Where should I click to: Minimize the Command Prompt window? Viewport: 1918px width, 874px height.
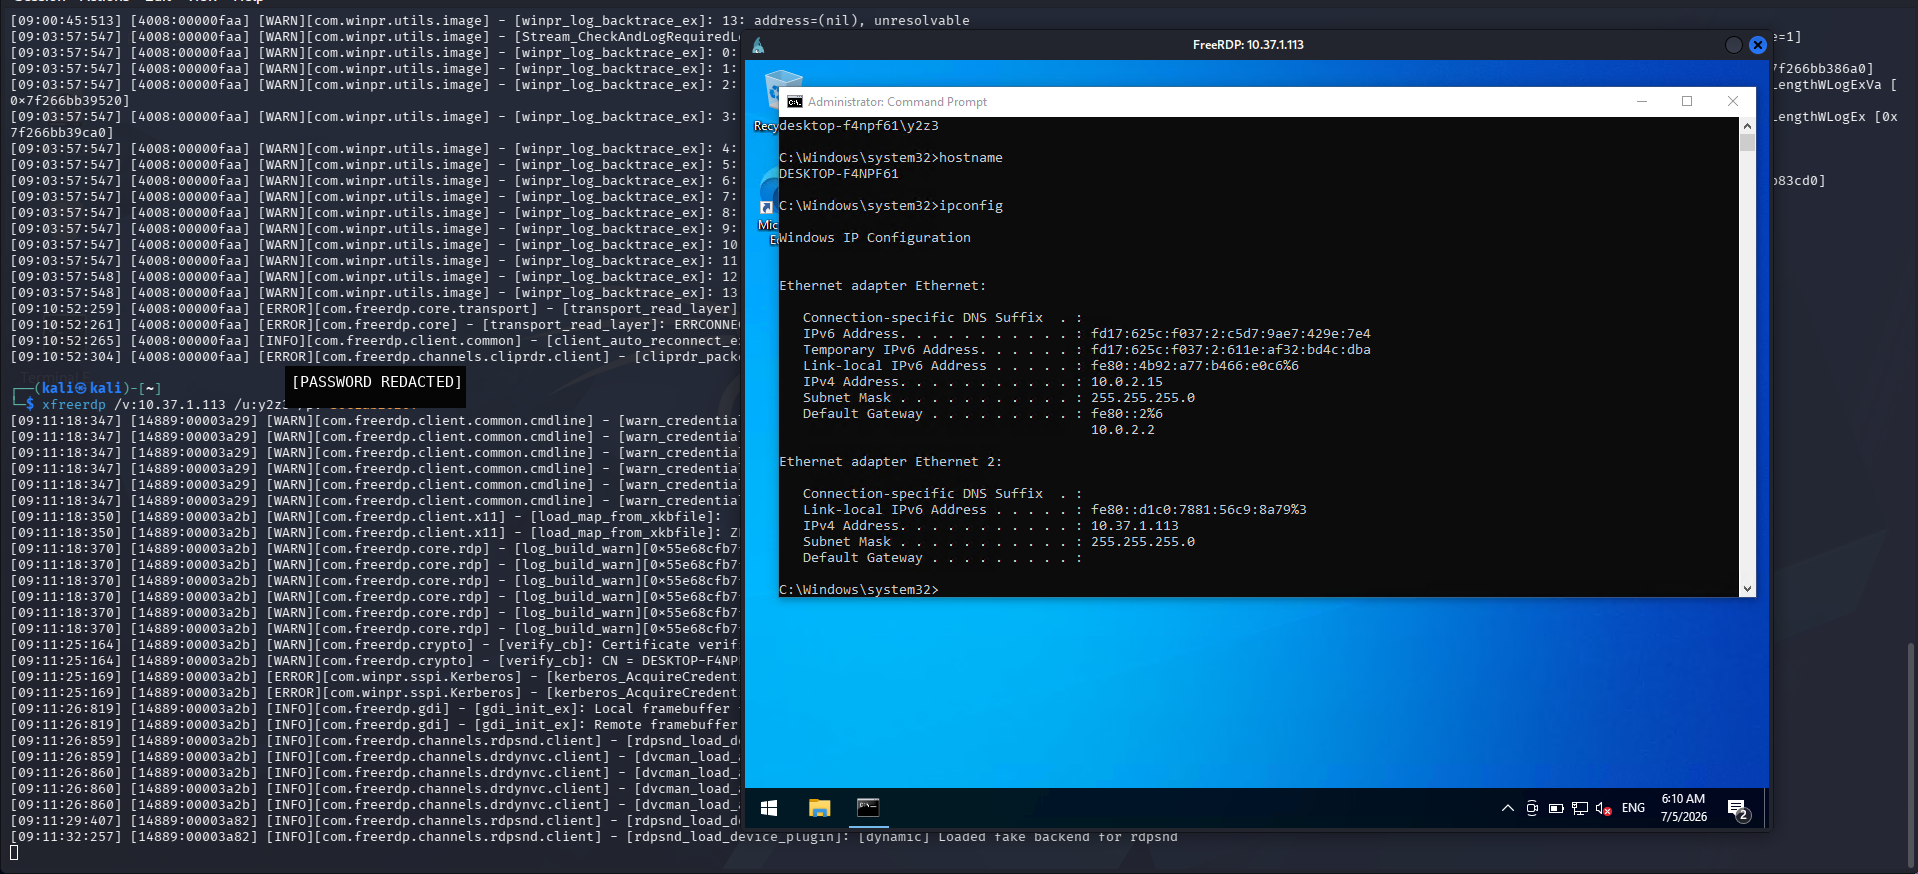tap(1641, 101)
